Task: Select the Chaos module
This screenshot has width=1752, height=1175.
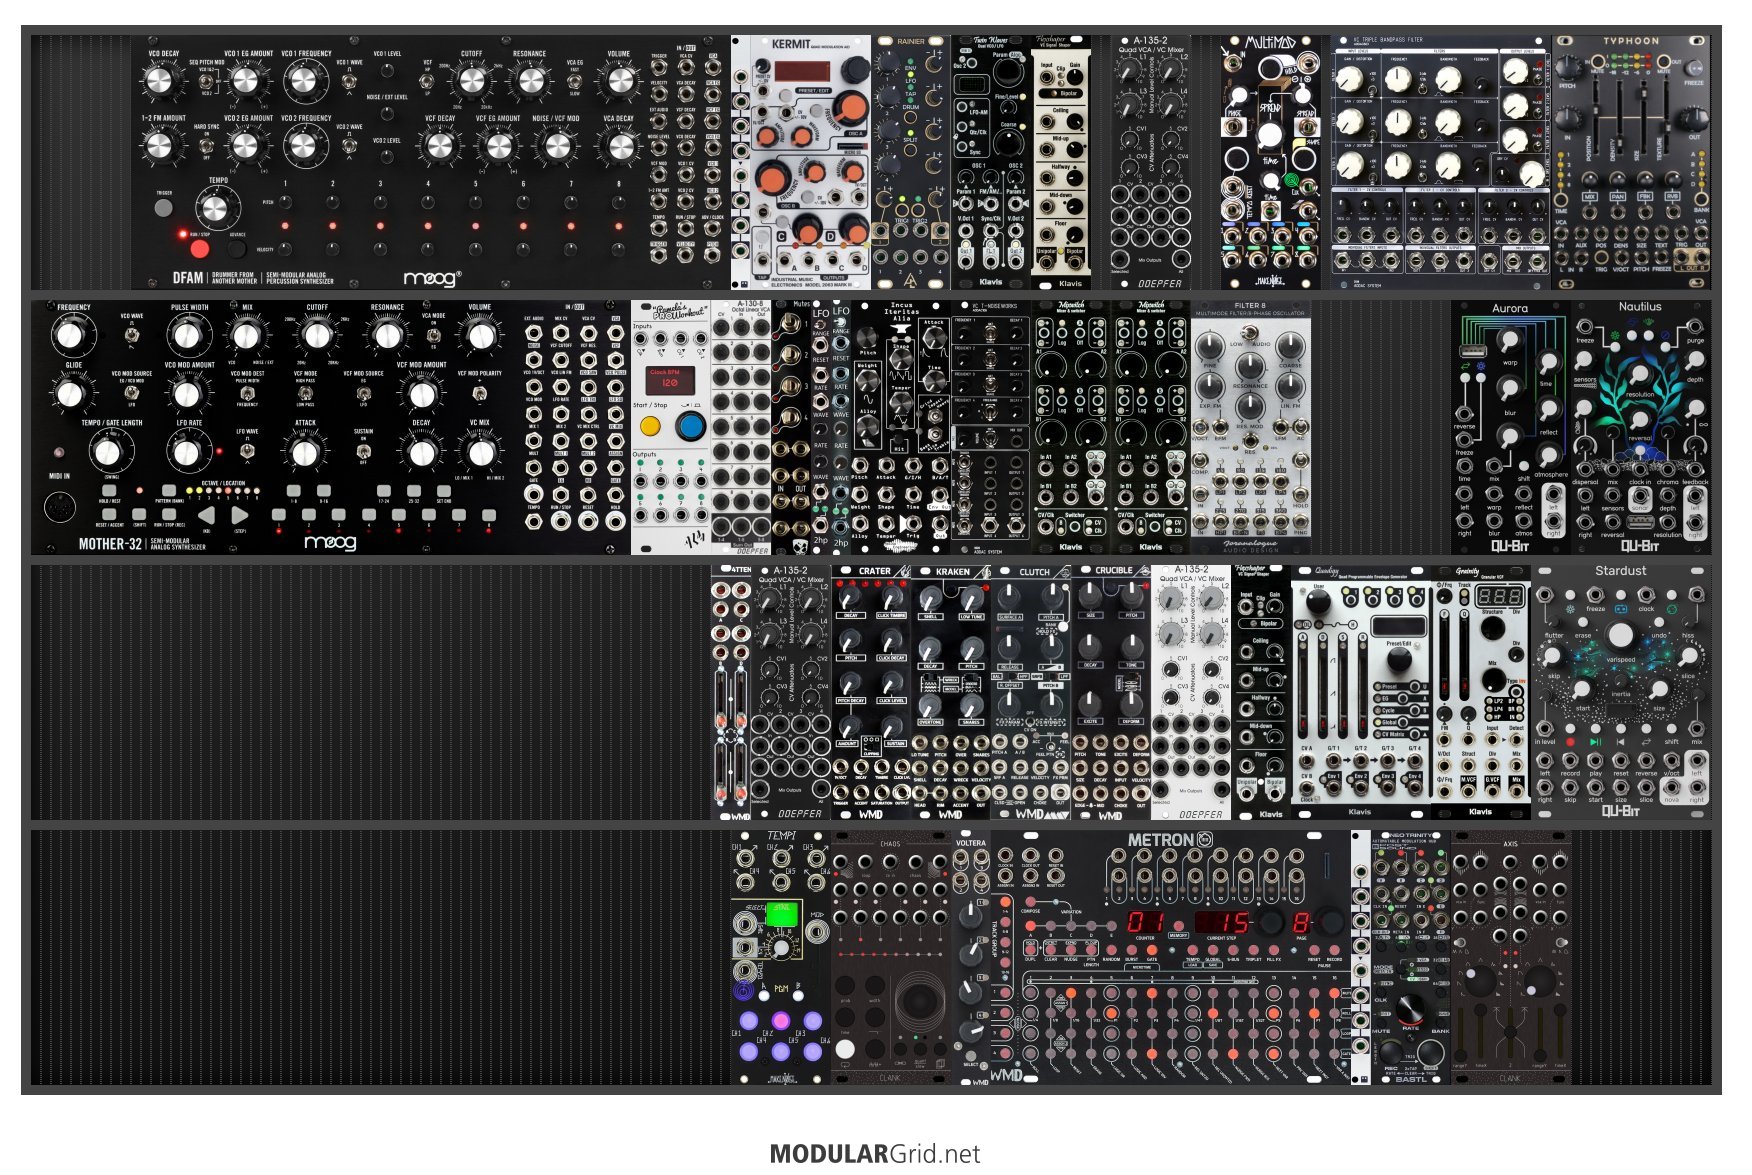Action: [891, 957]
